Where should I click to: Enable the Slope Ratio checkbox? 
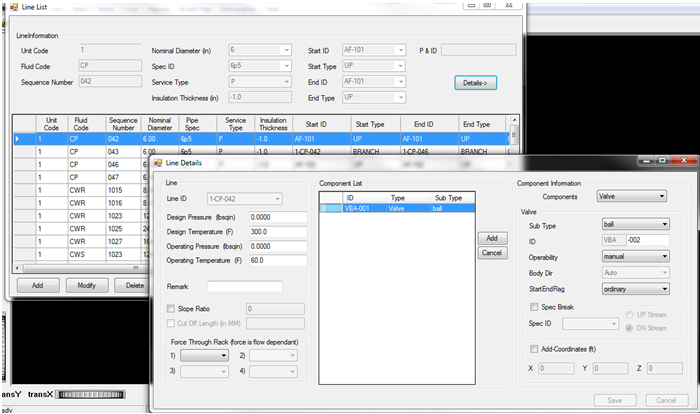click(x=171, y=309)
